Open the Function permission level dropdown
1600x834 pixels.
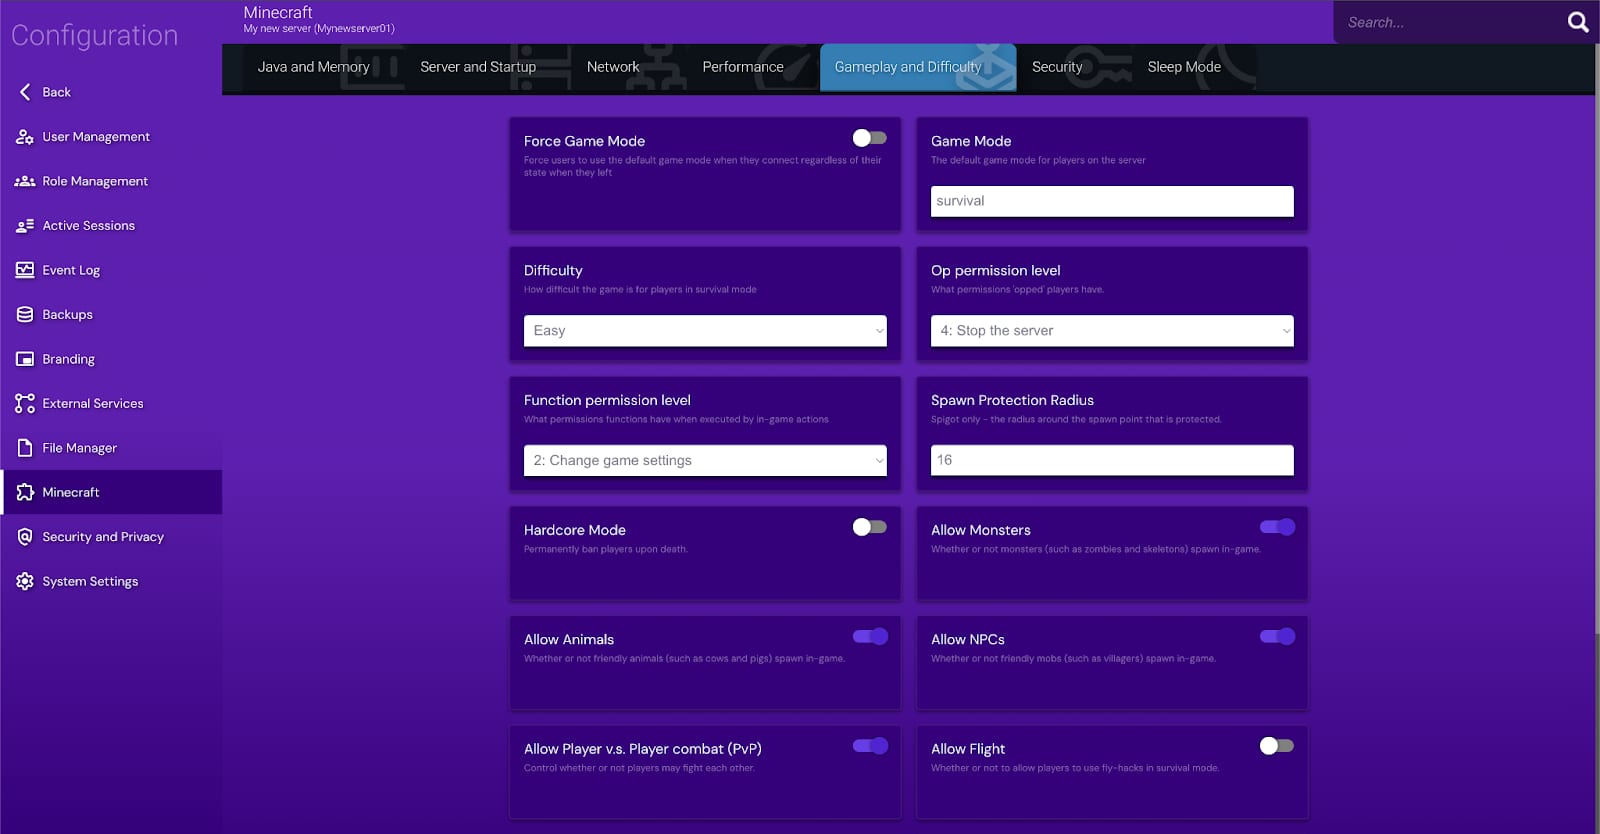point(705,461)
